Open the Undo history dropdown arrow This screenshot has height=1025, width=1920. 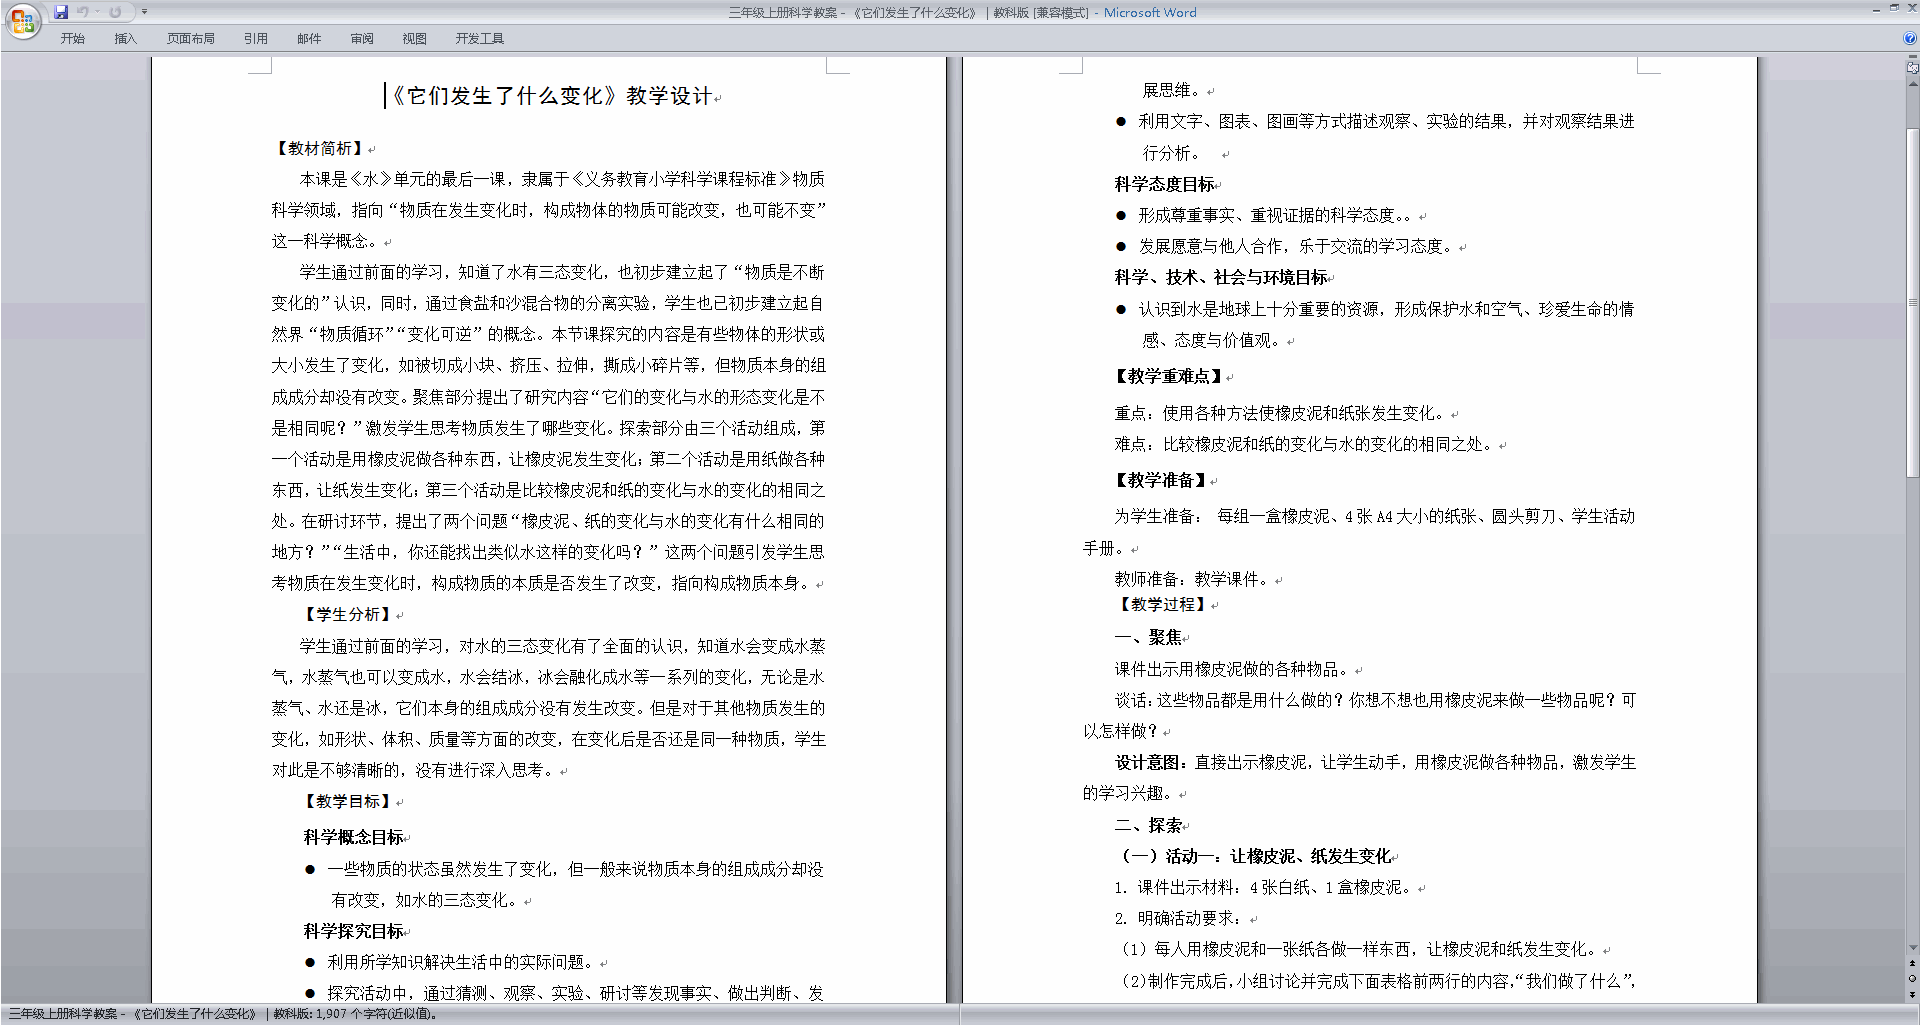(97, 12)
